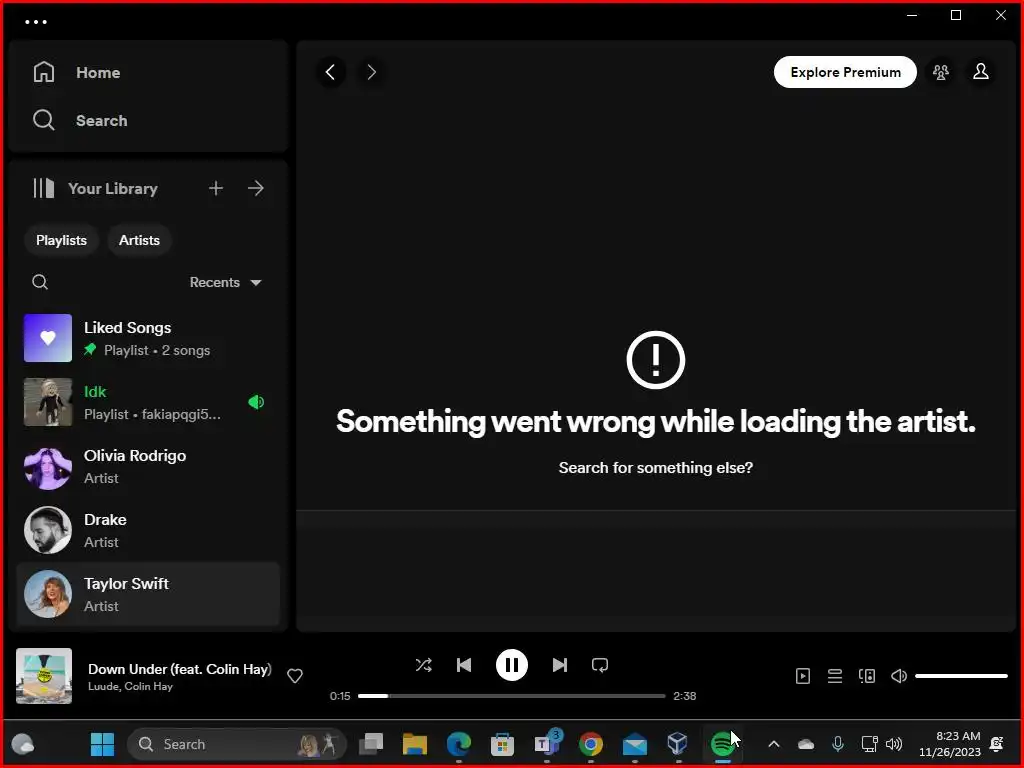Filter library by Artists
This screenshot has height=768, width=1024.
click(139, 240)
